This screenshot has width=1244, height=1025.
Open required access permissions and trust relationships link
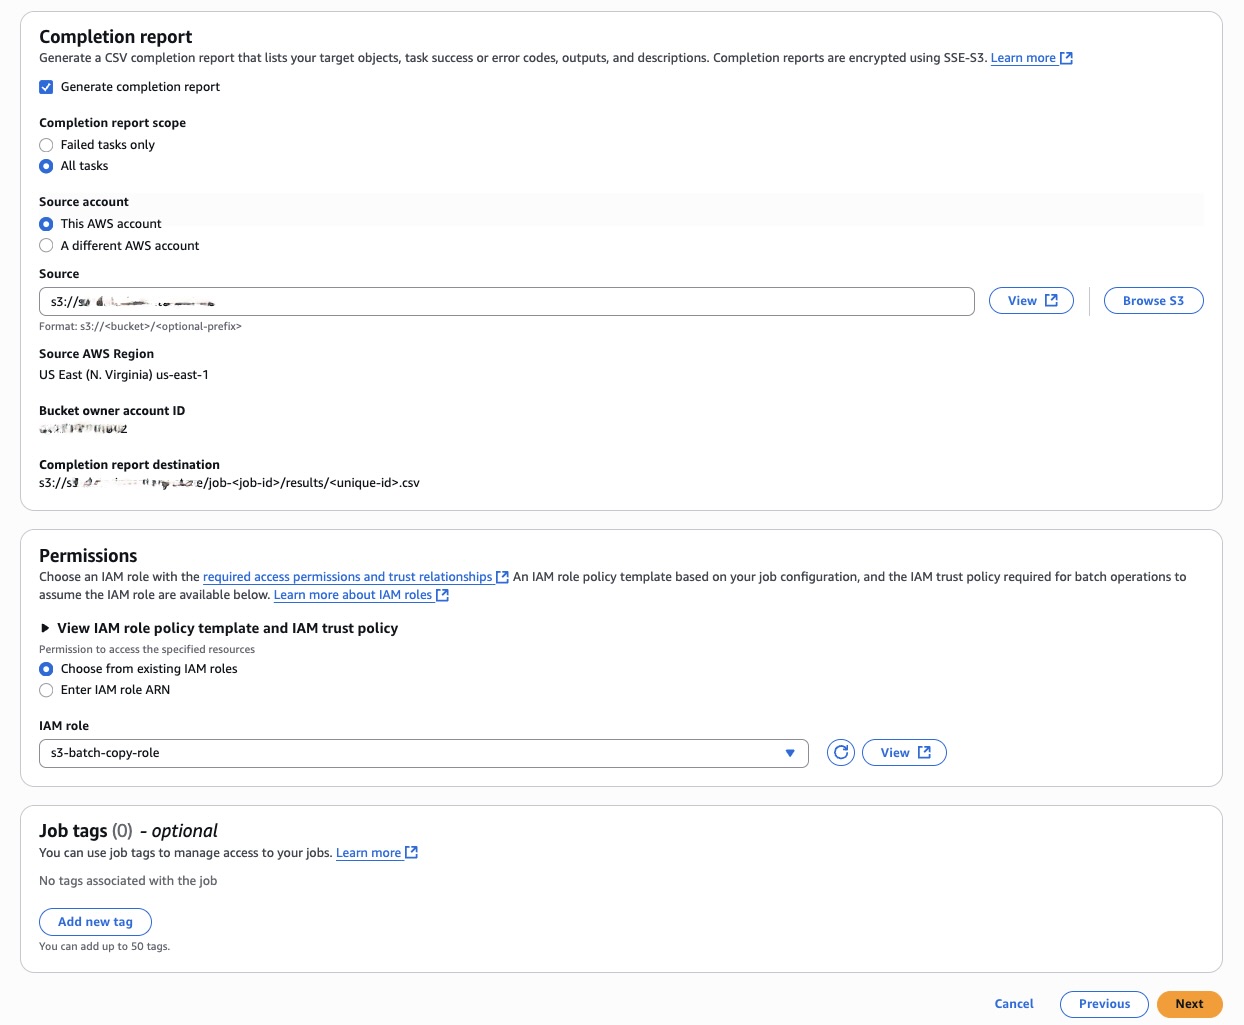[347, 577]
